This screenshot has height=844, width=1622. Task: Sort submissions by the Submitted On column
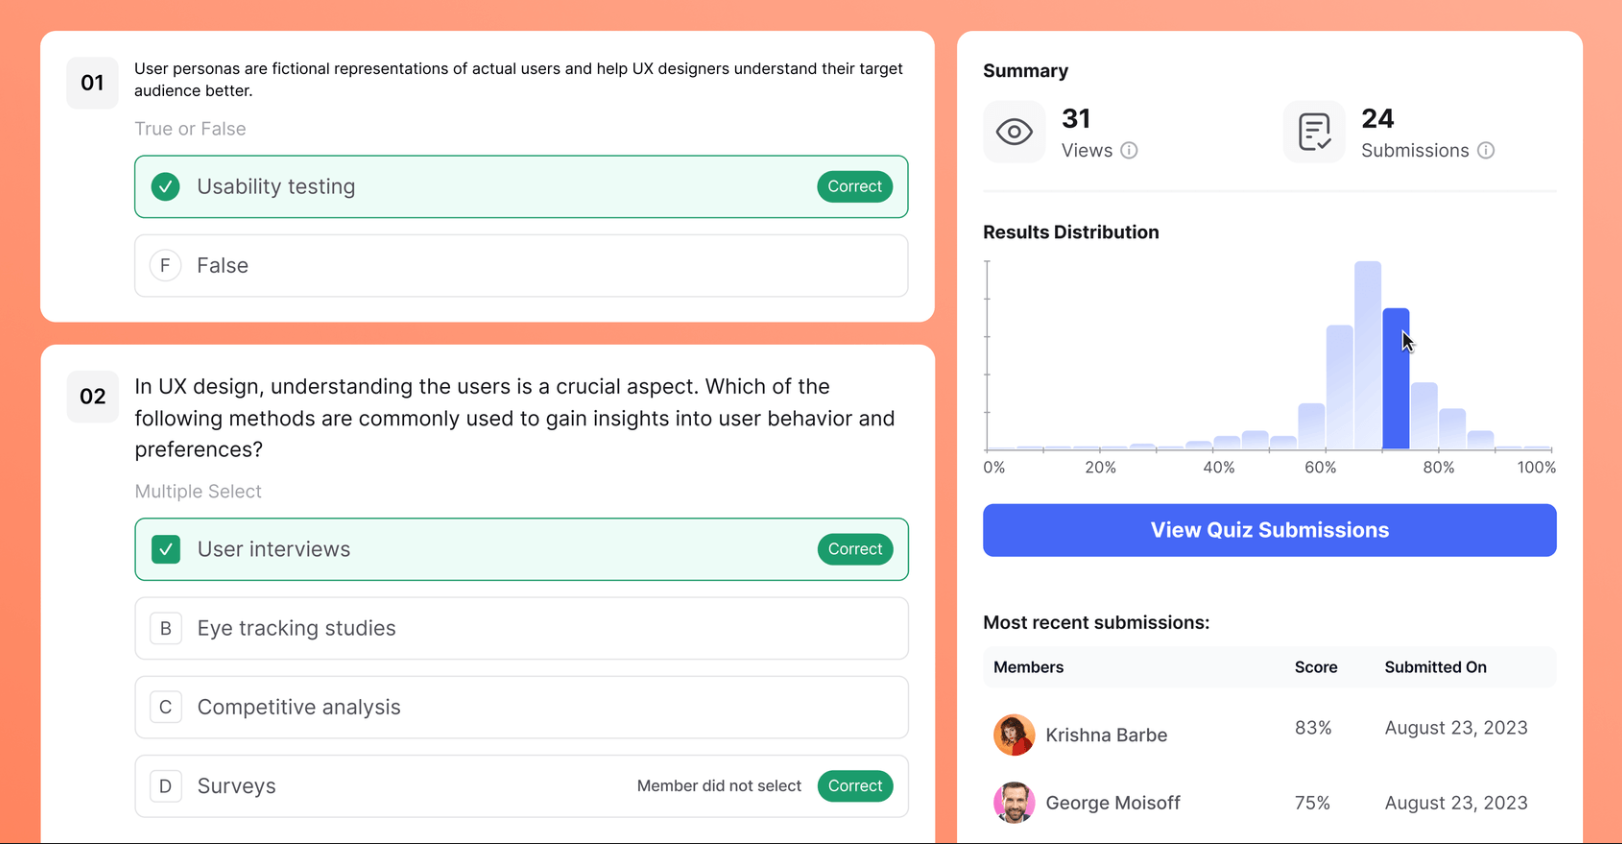pos(1435,667)
